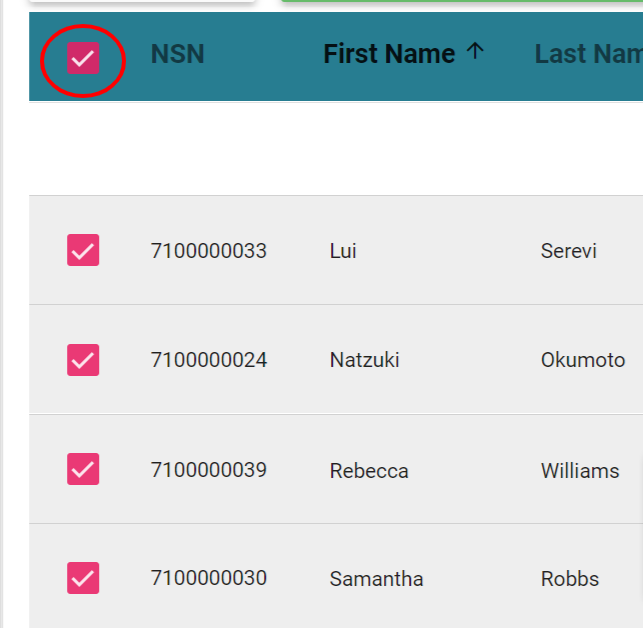
Task: Select the Okumoto last name cell
Action: point(582,360)
